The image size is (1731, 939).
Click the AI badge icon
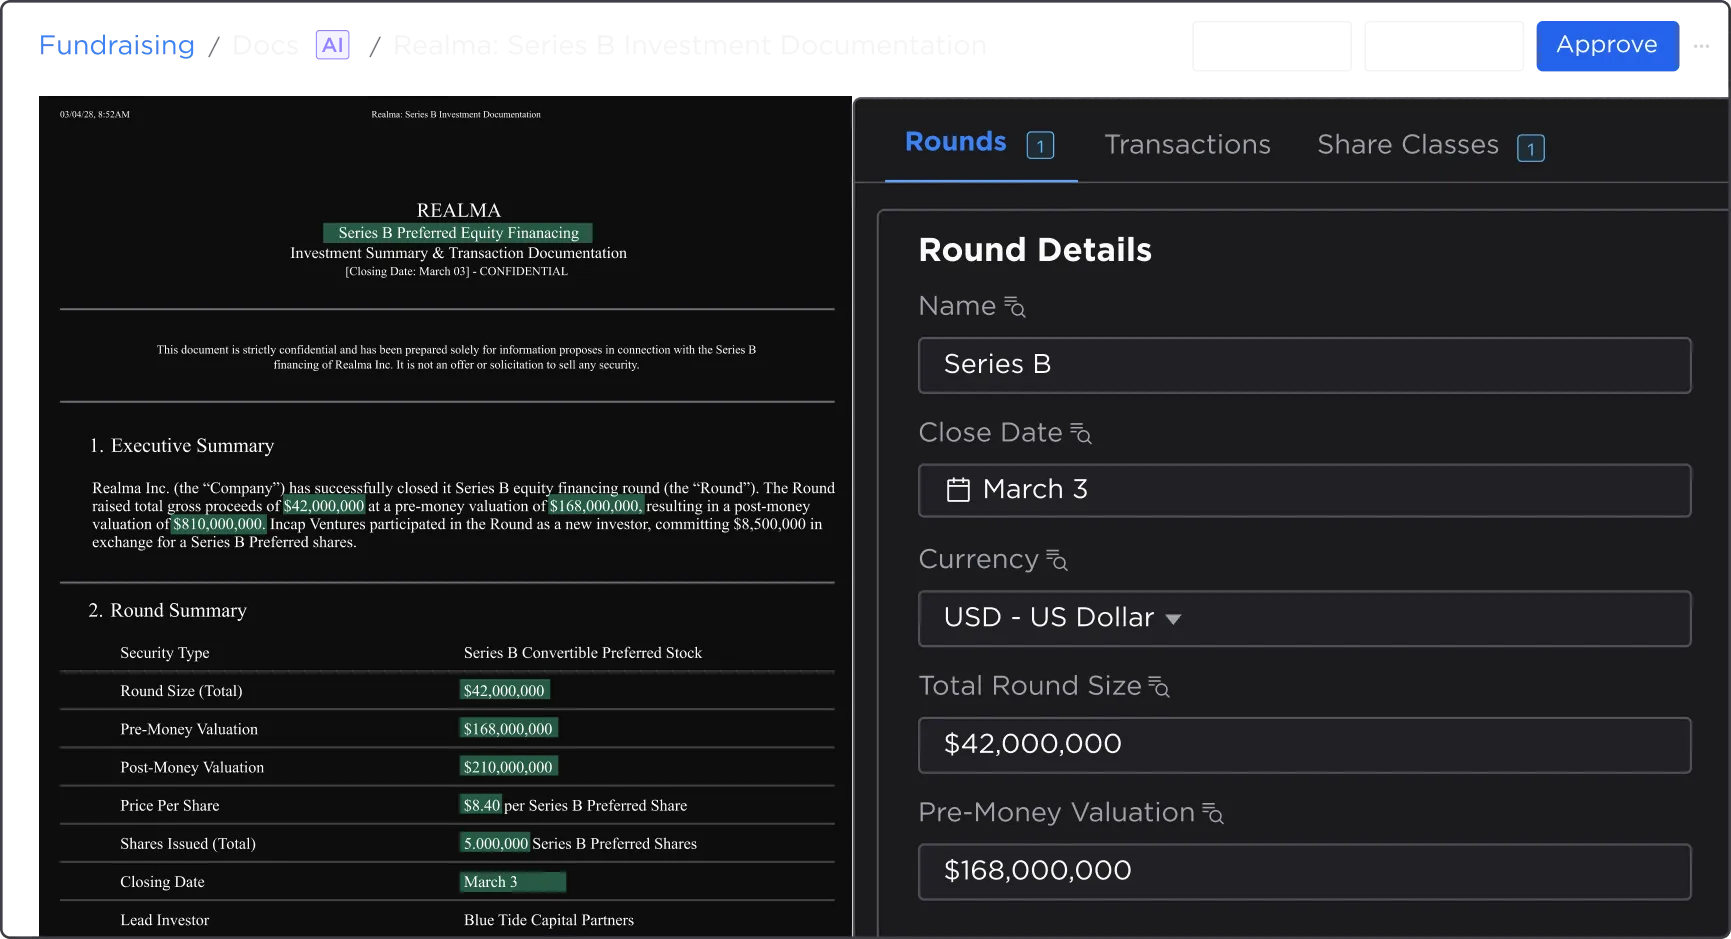pyautogui.click(x=333, y=45)
